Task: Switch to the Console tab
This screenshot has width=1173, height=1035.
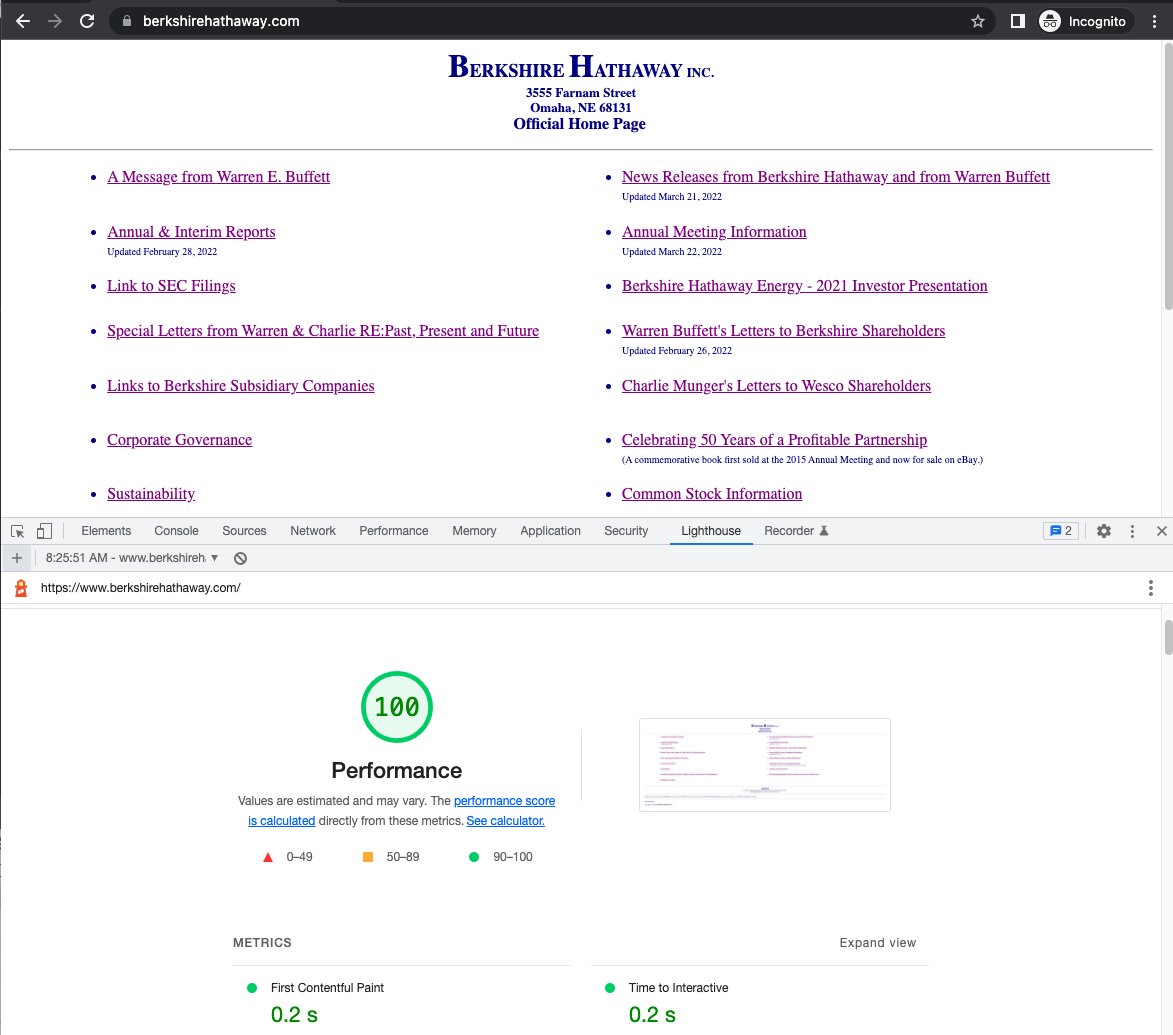Action: [x=176, y=531]
